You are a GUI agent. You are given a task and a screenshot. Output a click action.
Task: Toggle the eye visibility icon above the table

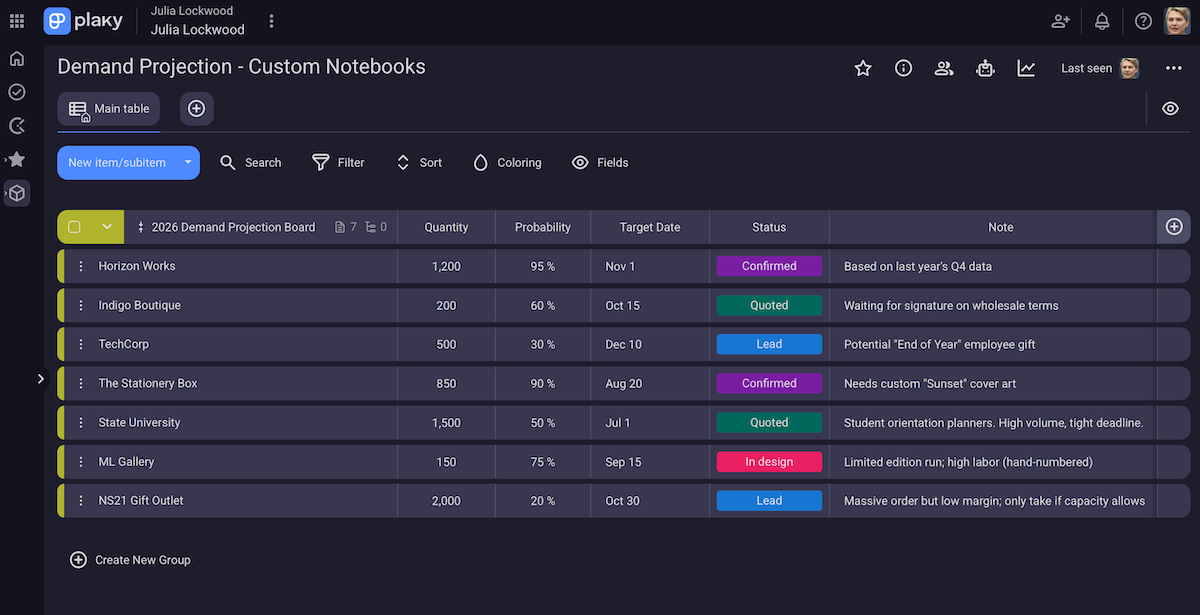point(1170,108)
